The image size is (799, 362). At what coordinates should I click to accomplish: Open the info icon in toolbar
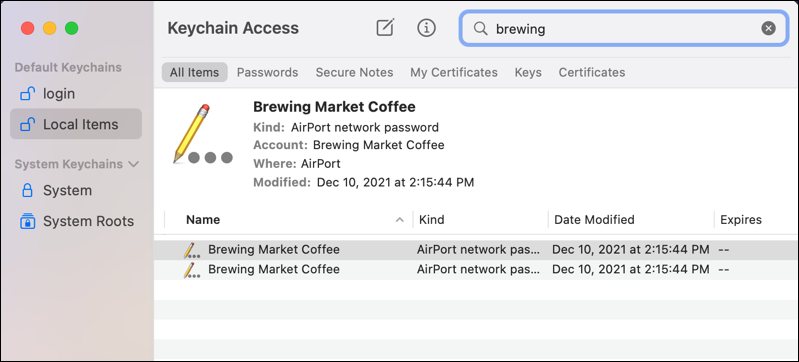(x=427, y=28)
